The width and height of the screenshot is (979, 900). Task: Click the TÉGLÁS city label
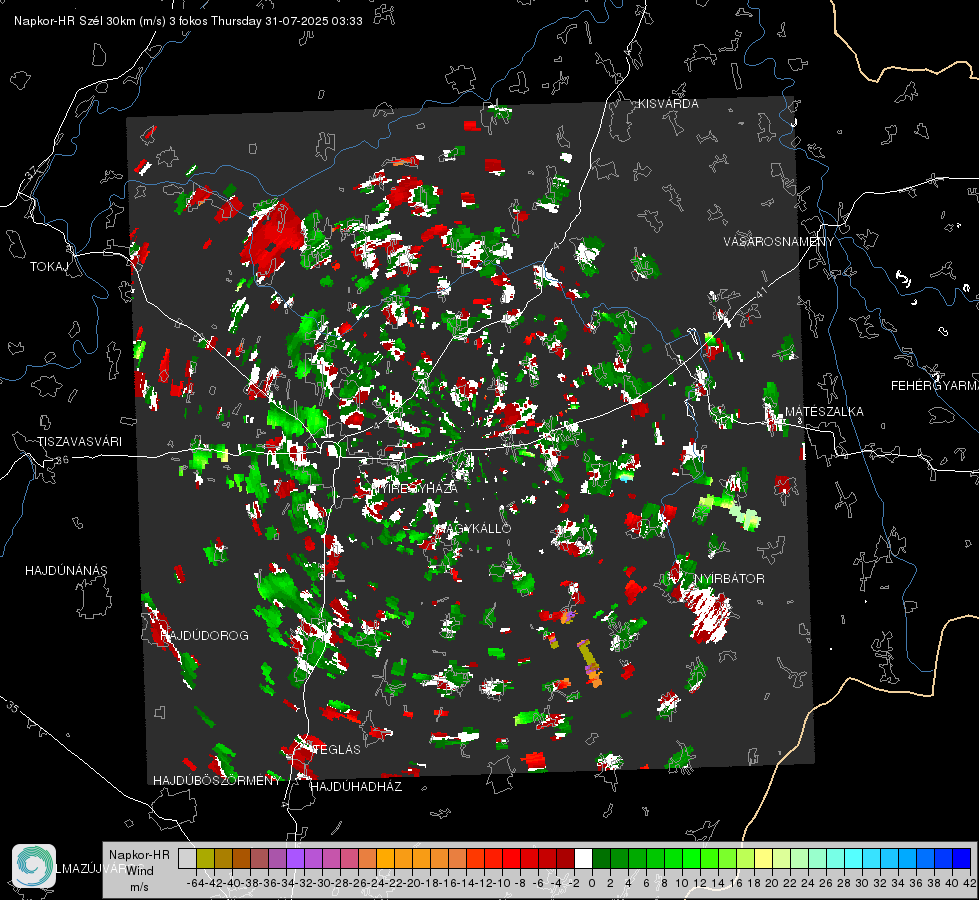[337, 750]
